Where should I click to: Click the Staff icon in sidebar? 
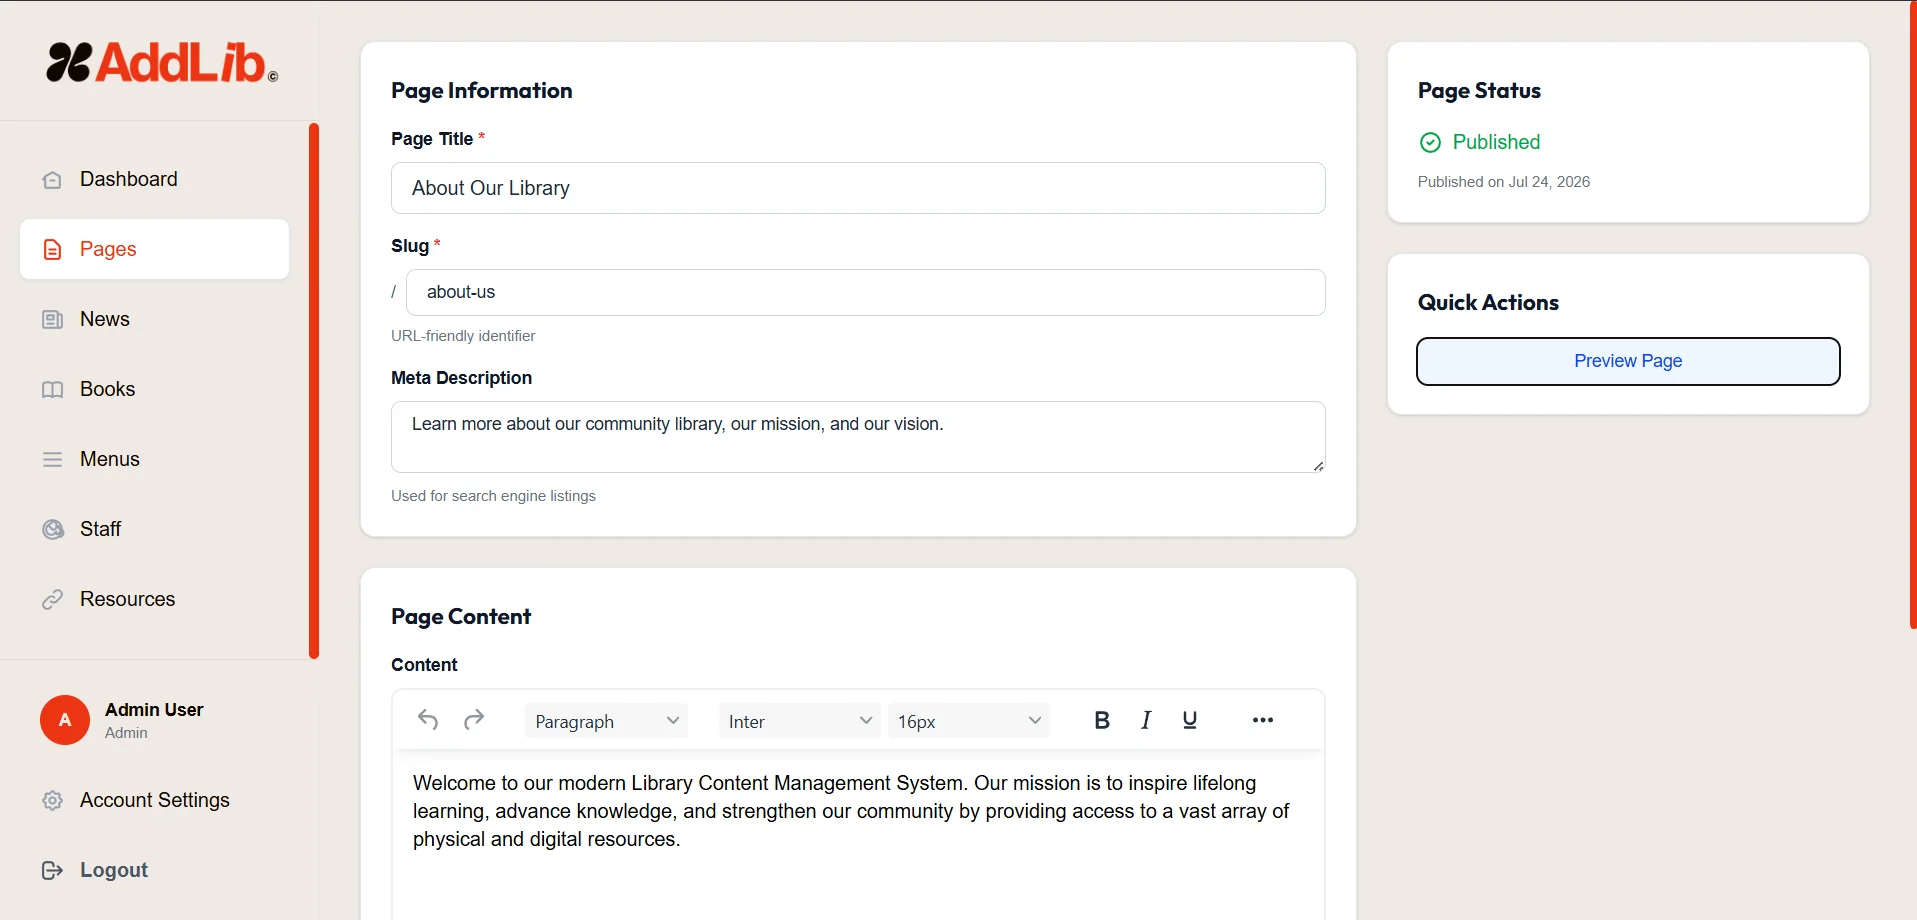[52, 530]
